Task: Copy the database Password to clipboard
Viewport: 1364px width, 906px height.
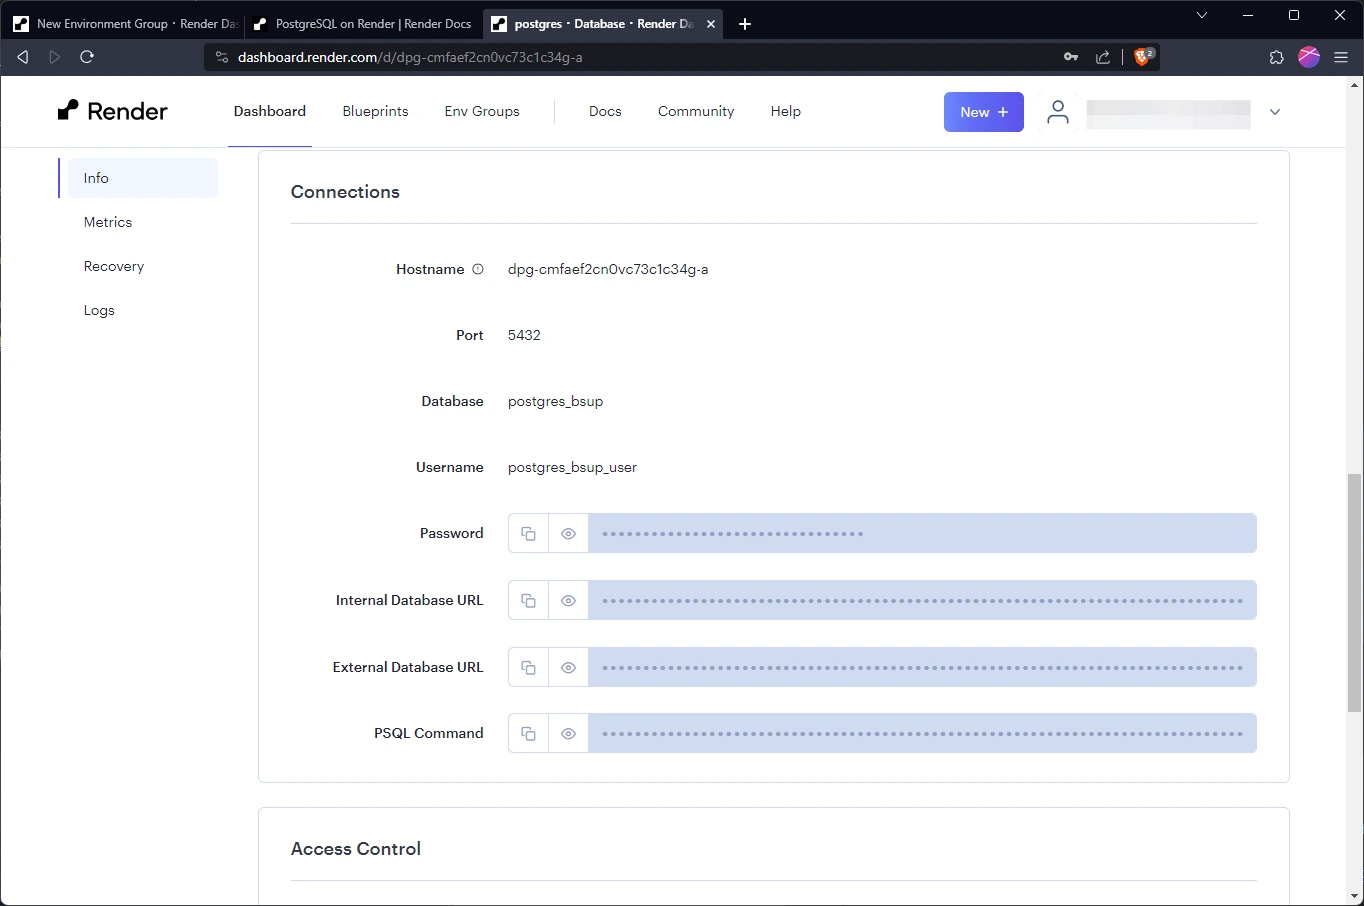Action: coord(528,533)
